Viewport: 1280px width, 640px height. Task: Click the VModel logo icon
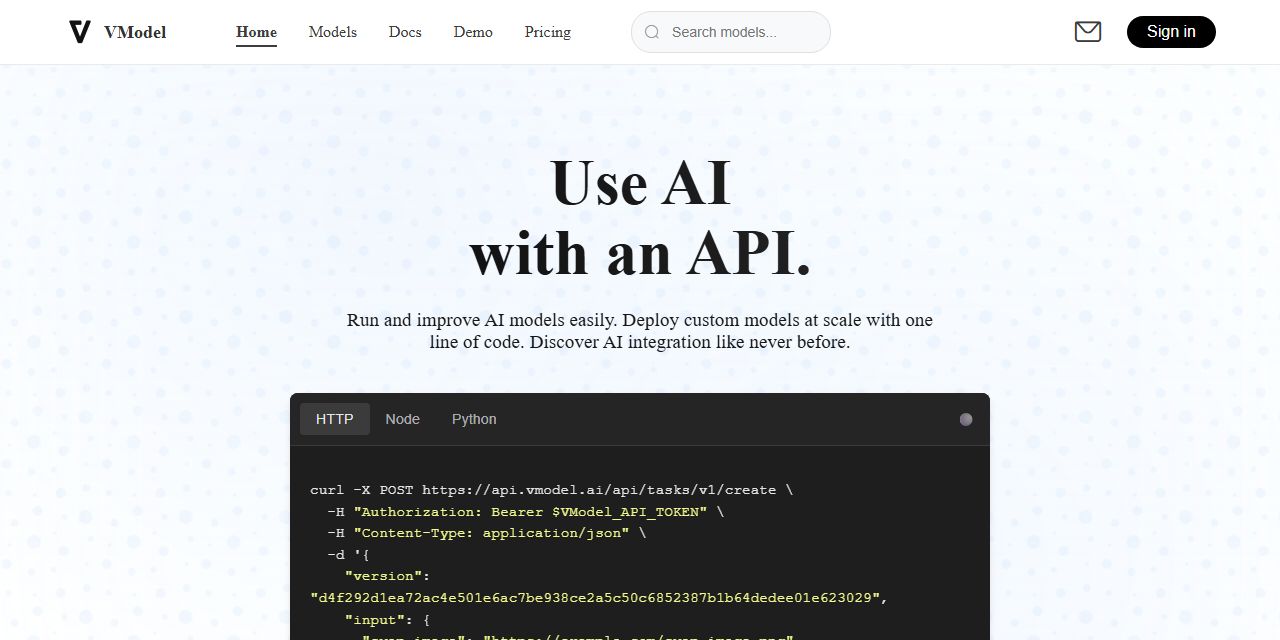80,32
